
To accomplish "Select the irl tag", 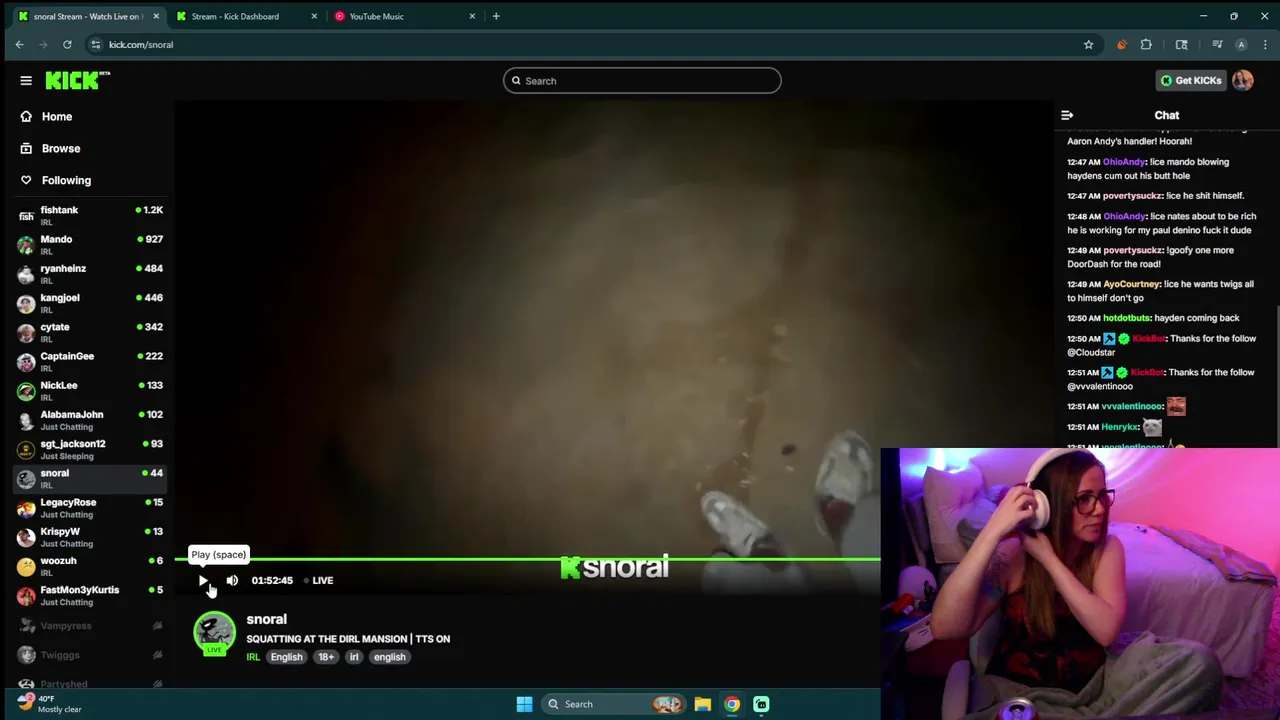I will tap(354, 657).
